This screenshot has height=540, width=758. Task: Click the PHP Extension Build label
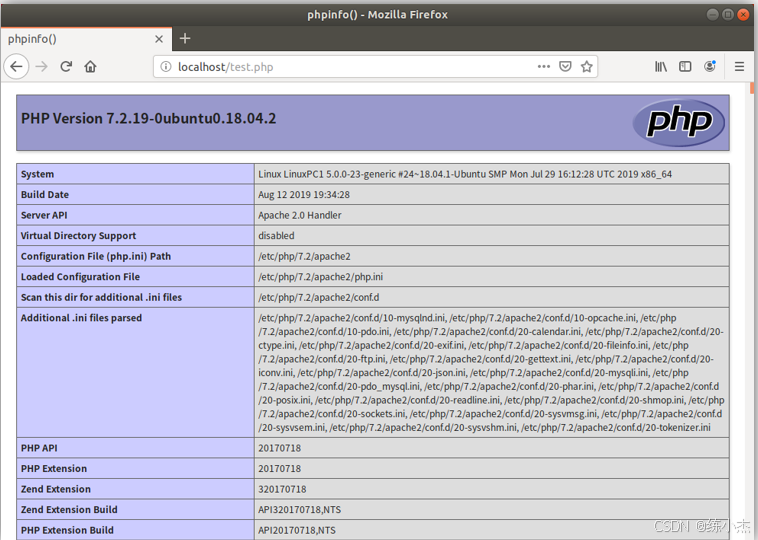(67, 530)
